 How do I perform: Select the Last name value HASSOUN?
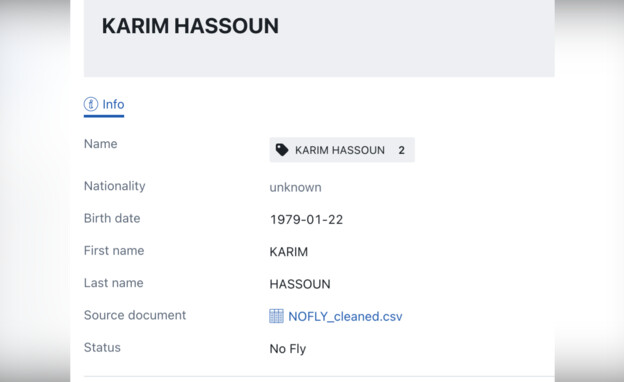(300, 284)
